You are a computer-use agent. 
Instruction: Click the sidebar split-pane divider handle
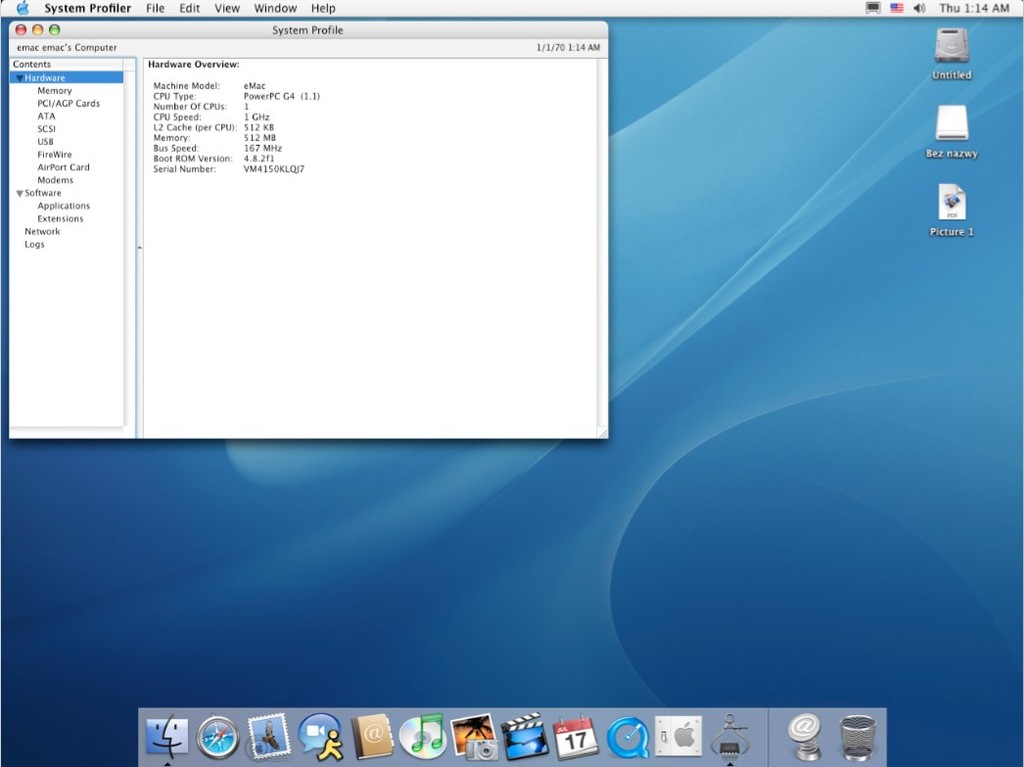click(x=139, y=248)
